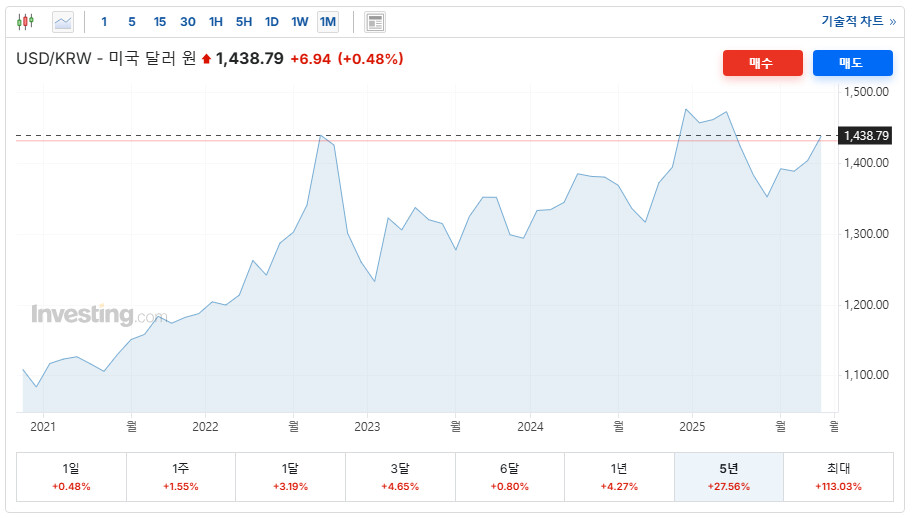Open the 기술적 차트 link

(x=858, y=21)
